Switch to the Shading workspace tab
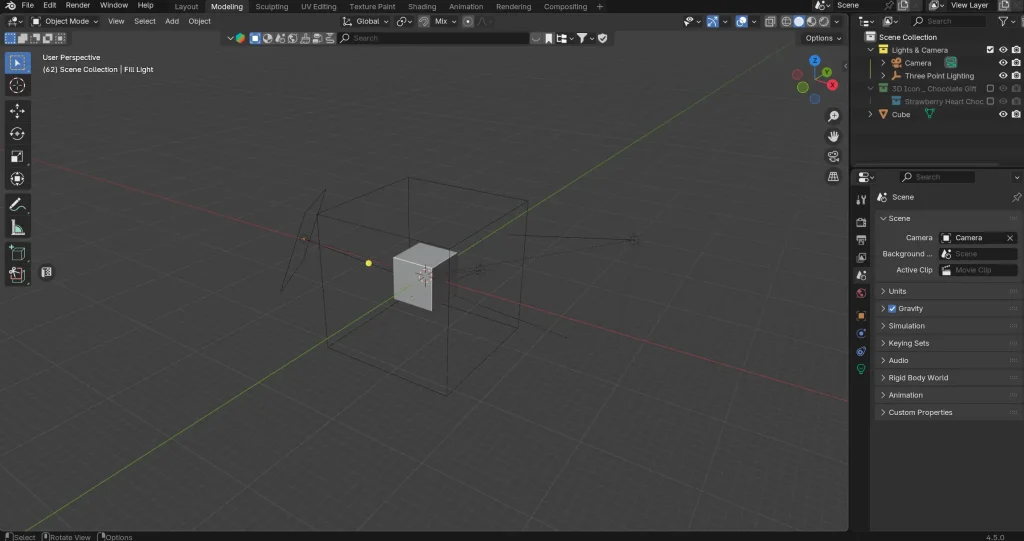Screen dimensions: 1024x541 [422, 7]
